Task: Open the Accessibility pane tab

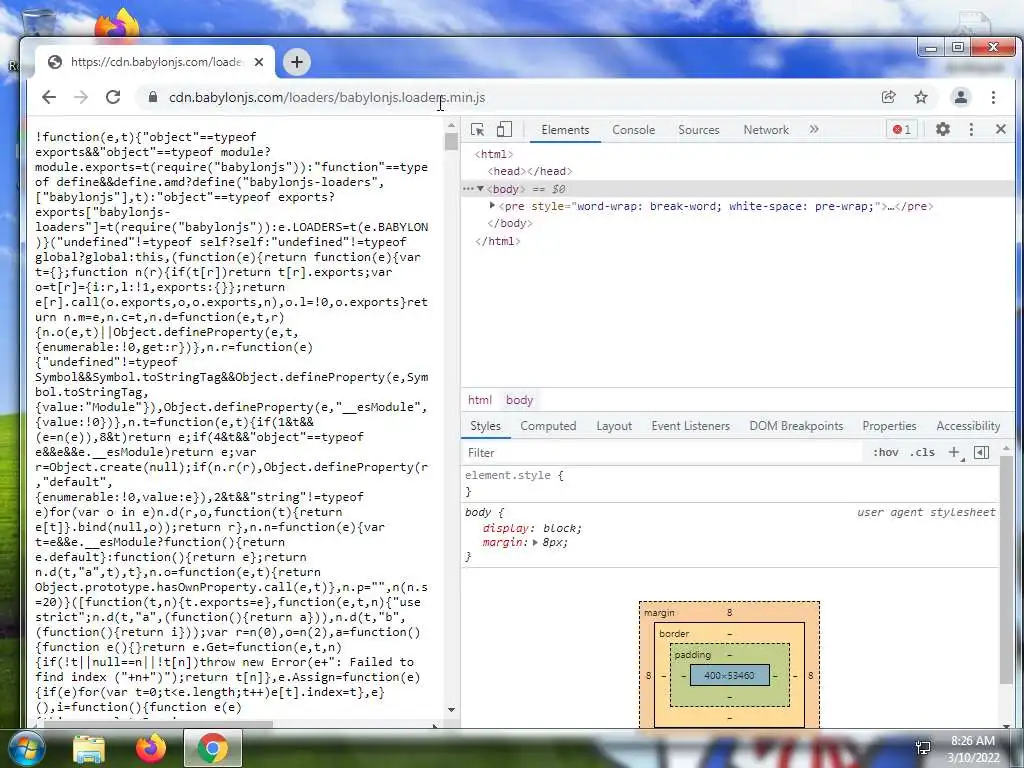Action: pyautogui.click(x=968, y=426)
